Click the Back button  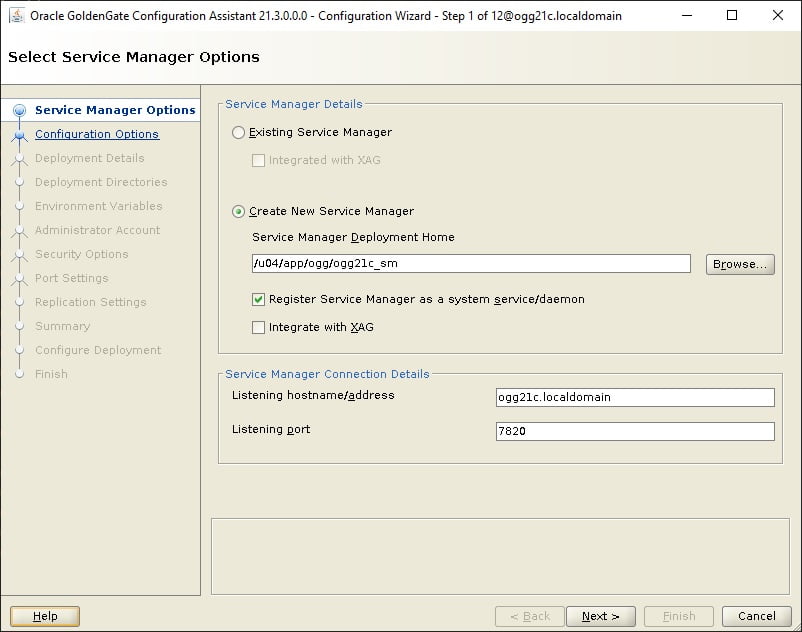pos(529,616)
